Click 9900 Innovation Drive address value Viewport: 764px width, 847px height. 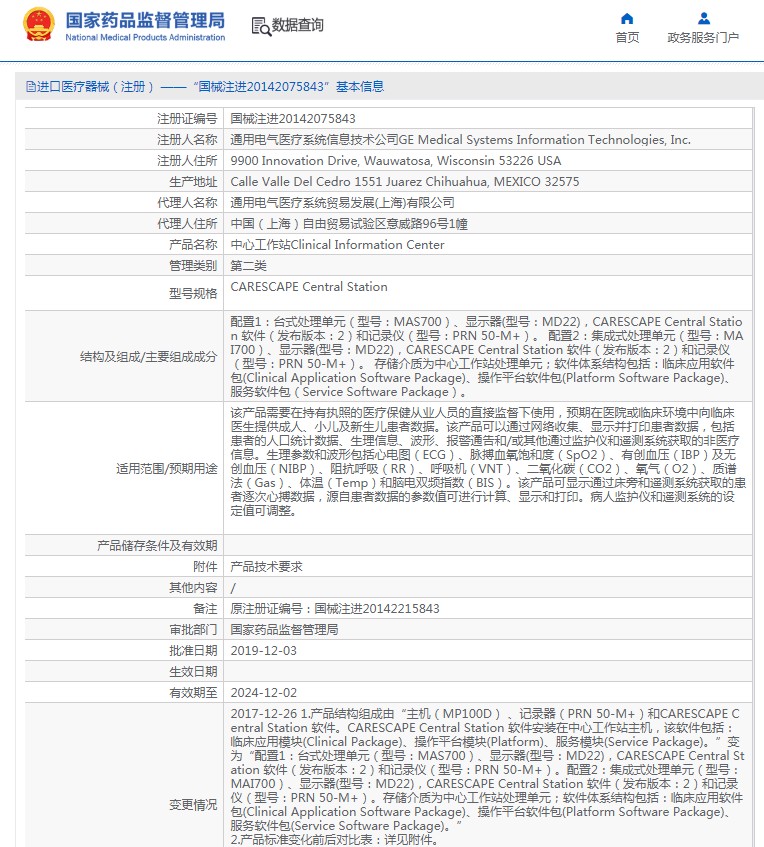click(x=396, y=160)
